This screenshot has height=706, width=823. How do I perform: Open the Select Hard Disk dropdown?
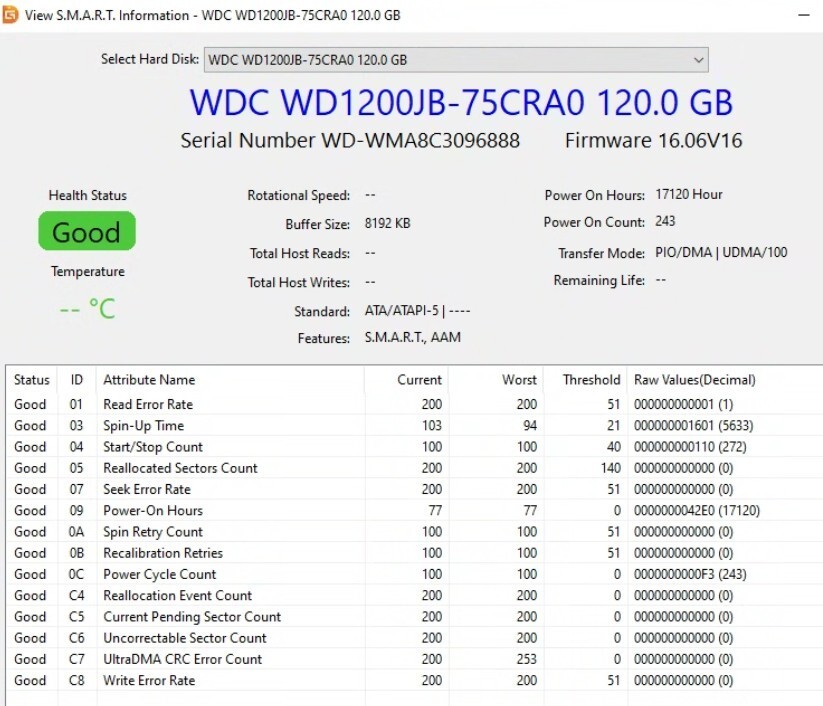coord(456,60)
